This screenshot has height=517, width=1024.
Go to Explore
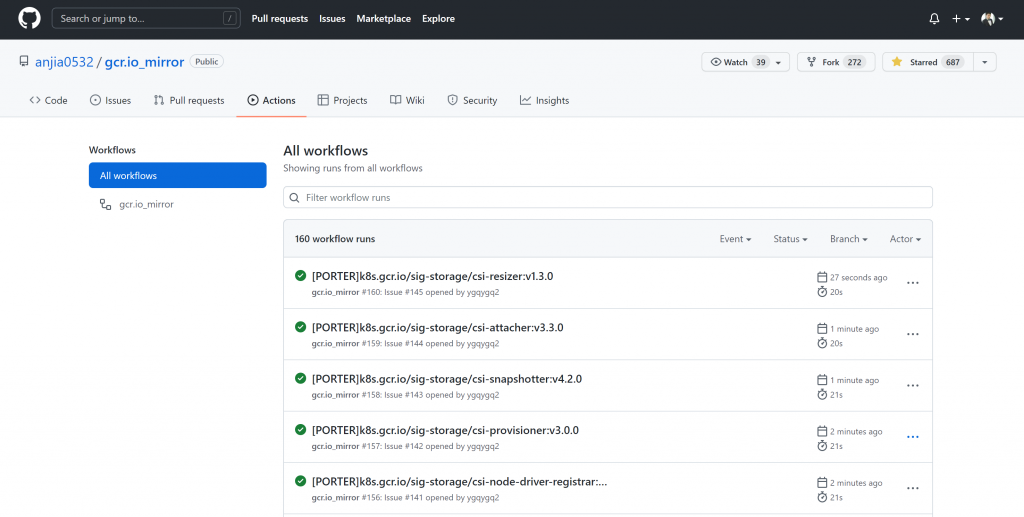pyautogui.click(x=438, y=18)
